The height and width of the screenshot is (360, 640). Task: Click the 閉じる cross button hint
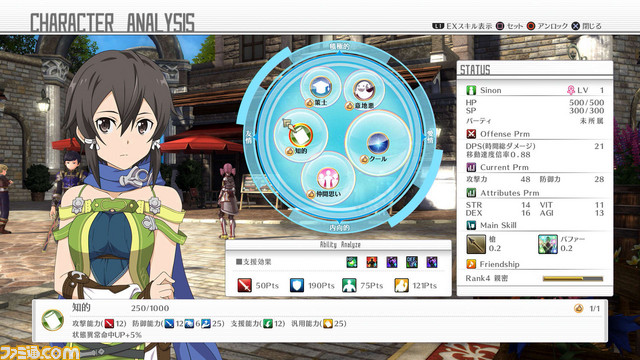point(586,26)
